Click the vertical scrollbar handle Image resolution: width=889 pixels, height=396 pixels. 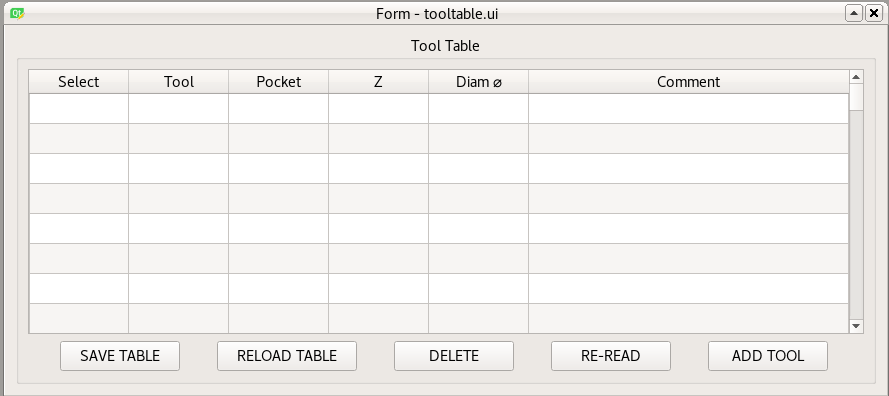coord(856,97)
